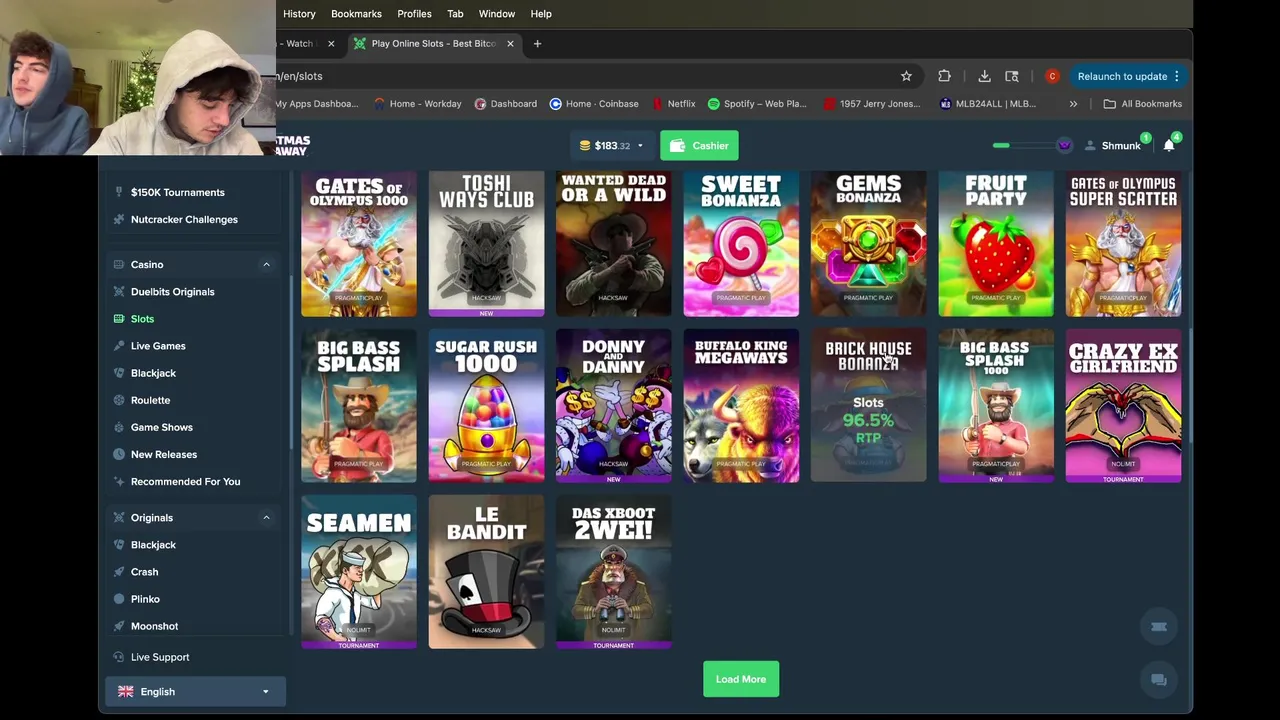Click the Chrome profile avatar C
The height and width of the screenshot is (720, 1280).
tap(1052, 76)
